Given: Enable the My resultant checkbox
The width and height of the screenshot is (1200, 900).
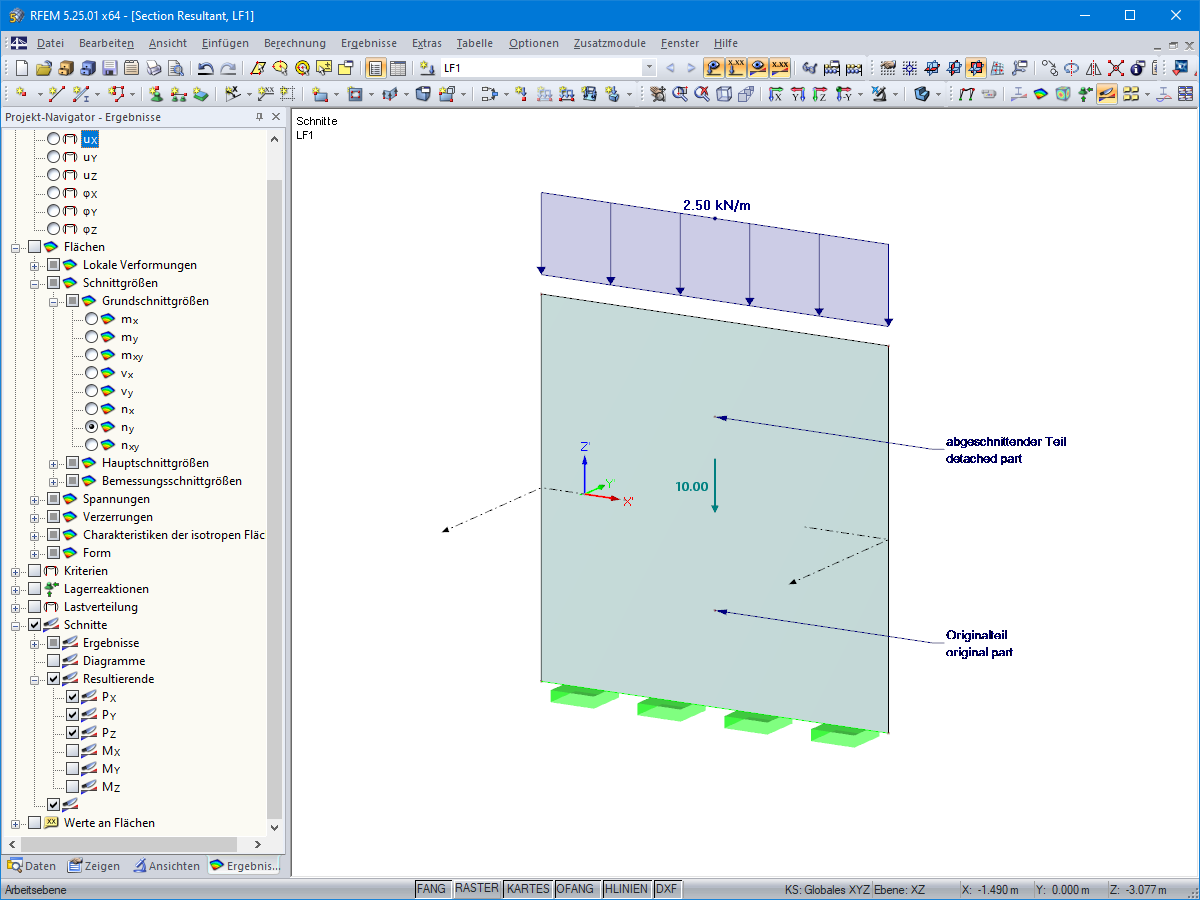Looking at the screenshot, I should [x=73, y=769].
